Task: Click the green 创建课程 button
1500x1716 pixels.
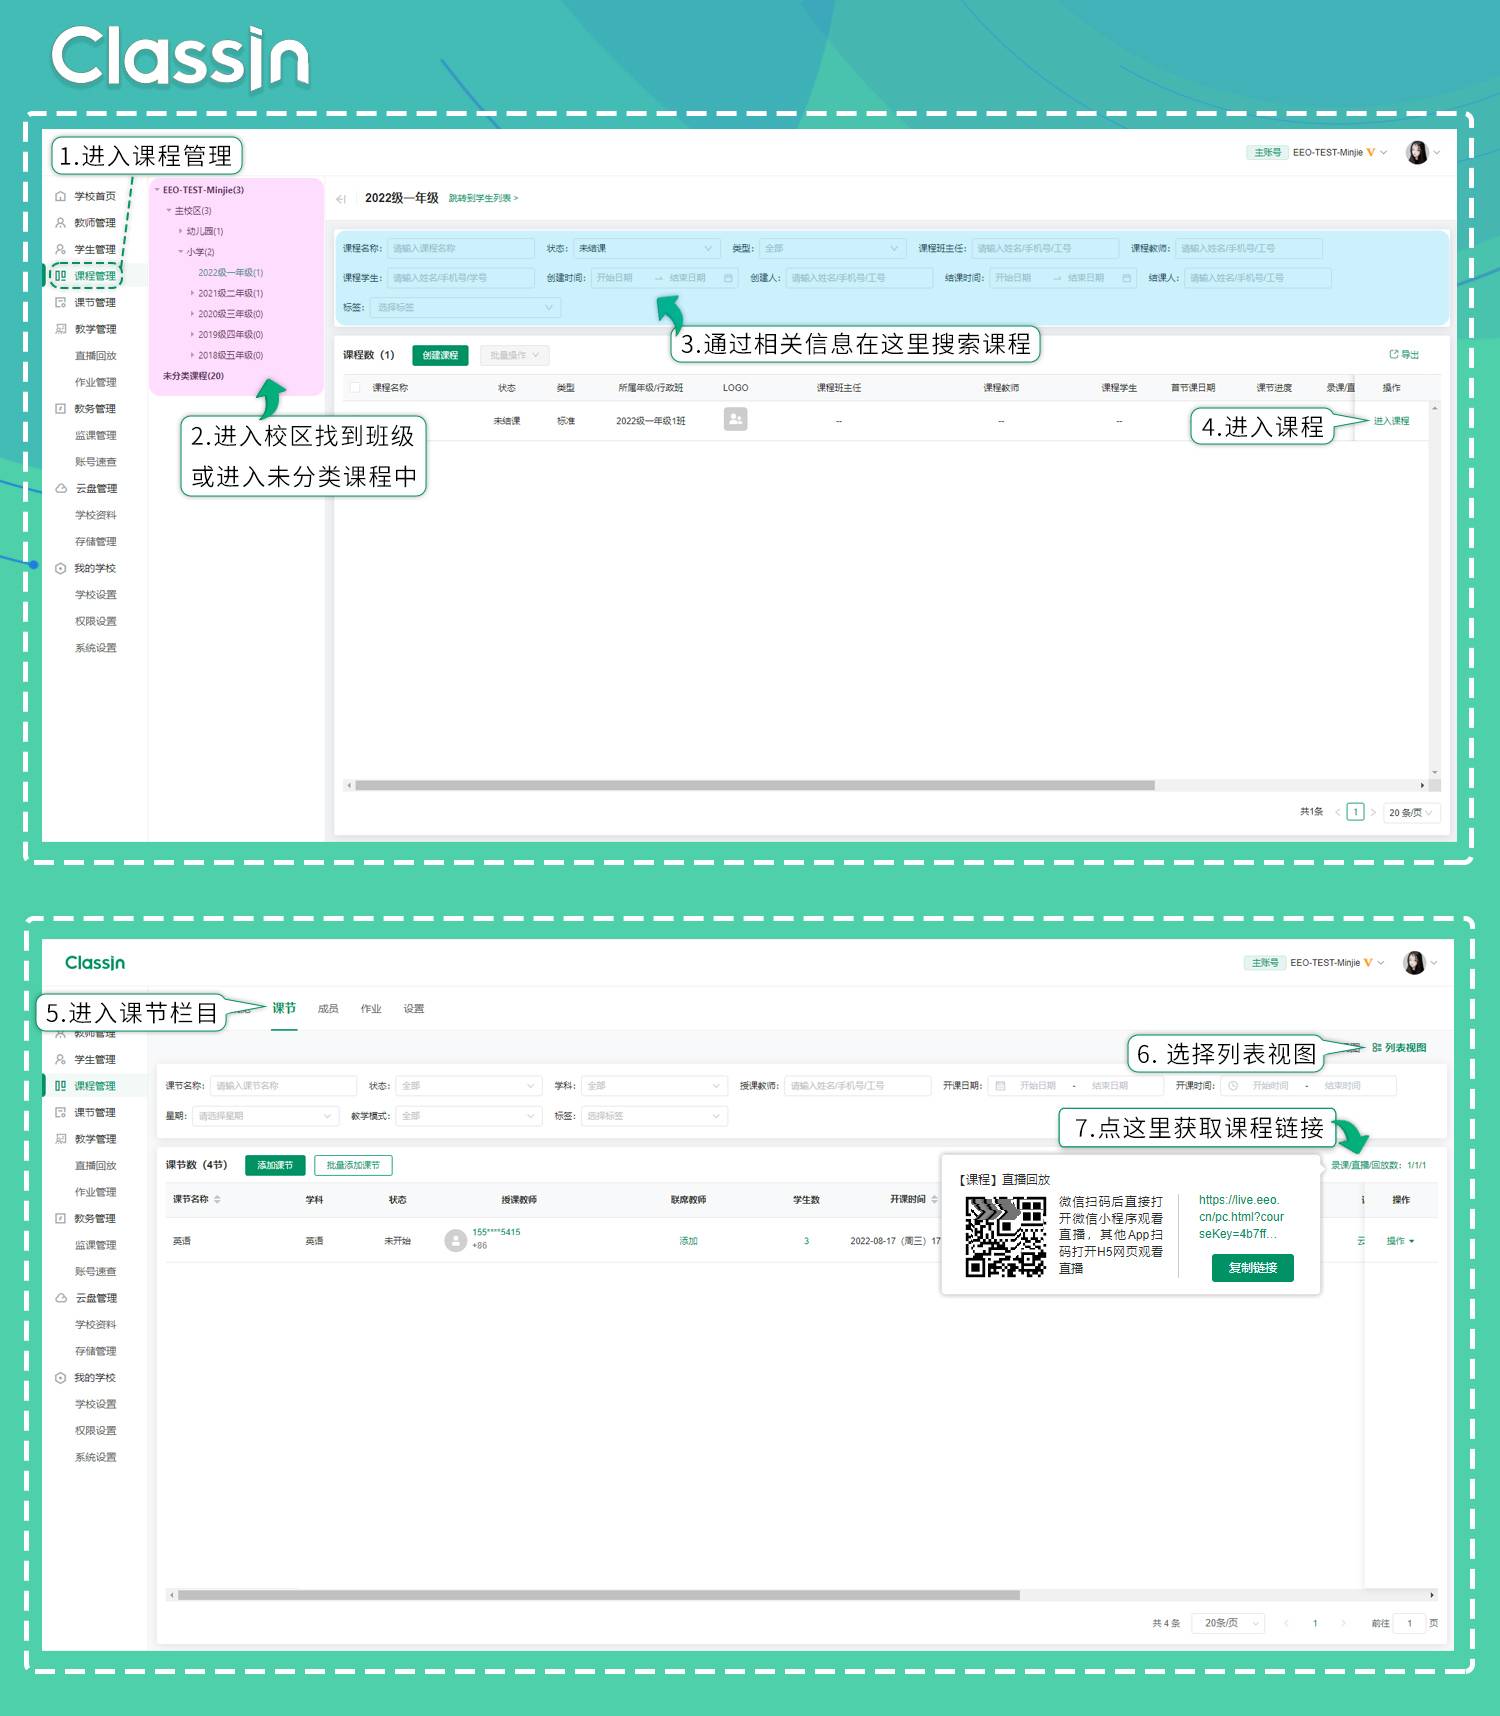Action: click(x=440, y=355)
